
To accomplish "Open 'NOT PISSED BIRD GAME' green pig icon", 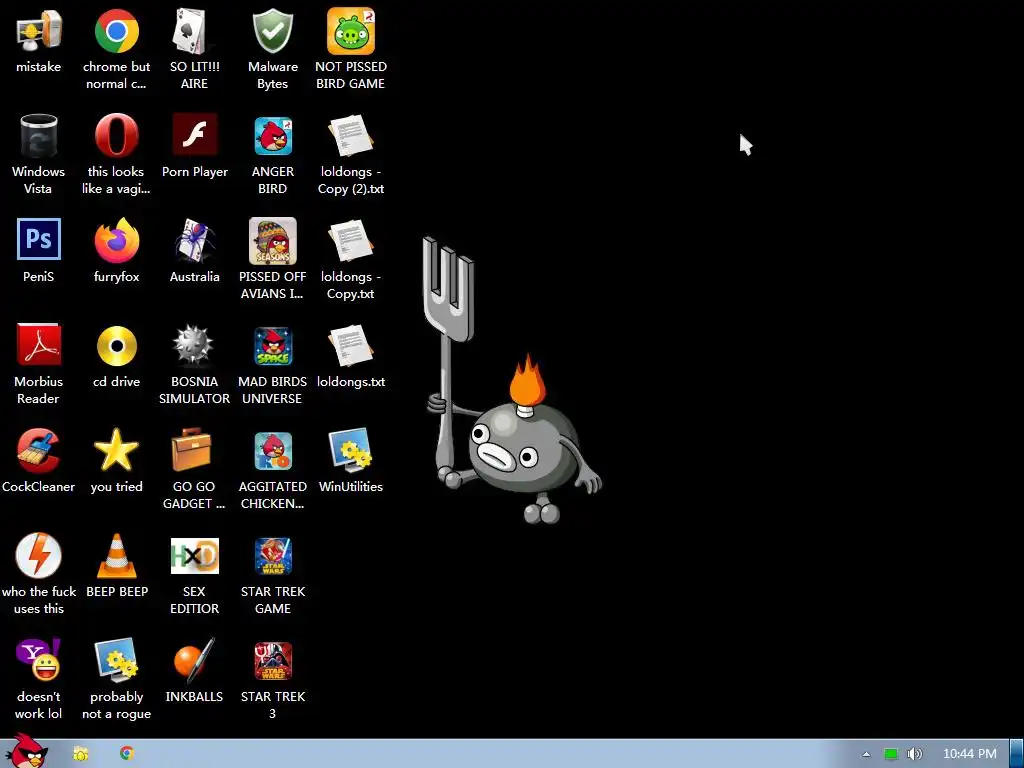I will click(351, 31).
